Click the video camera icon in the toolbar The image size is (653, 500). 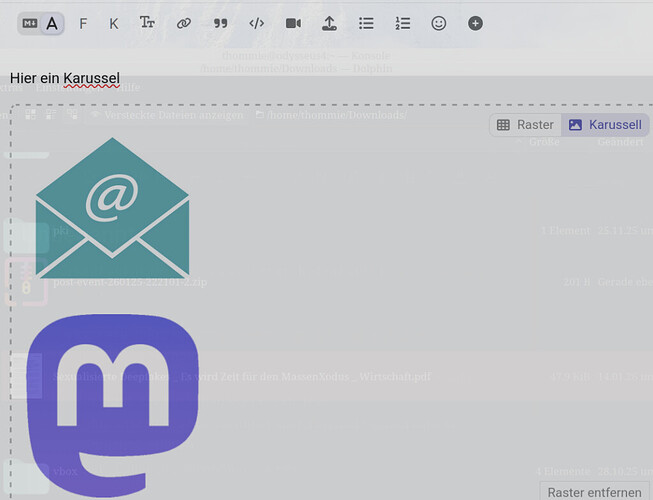click(x=293, y=23)
